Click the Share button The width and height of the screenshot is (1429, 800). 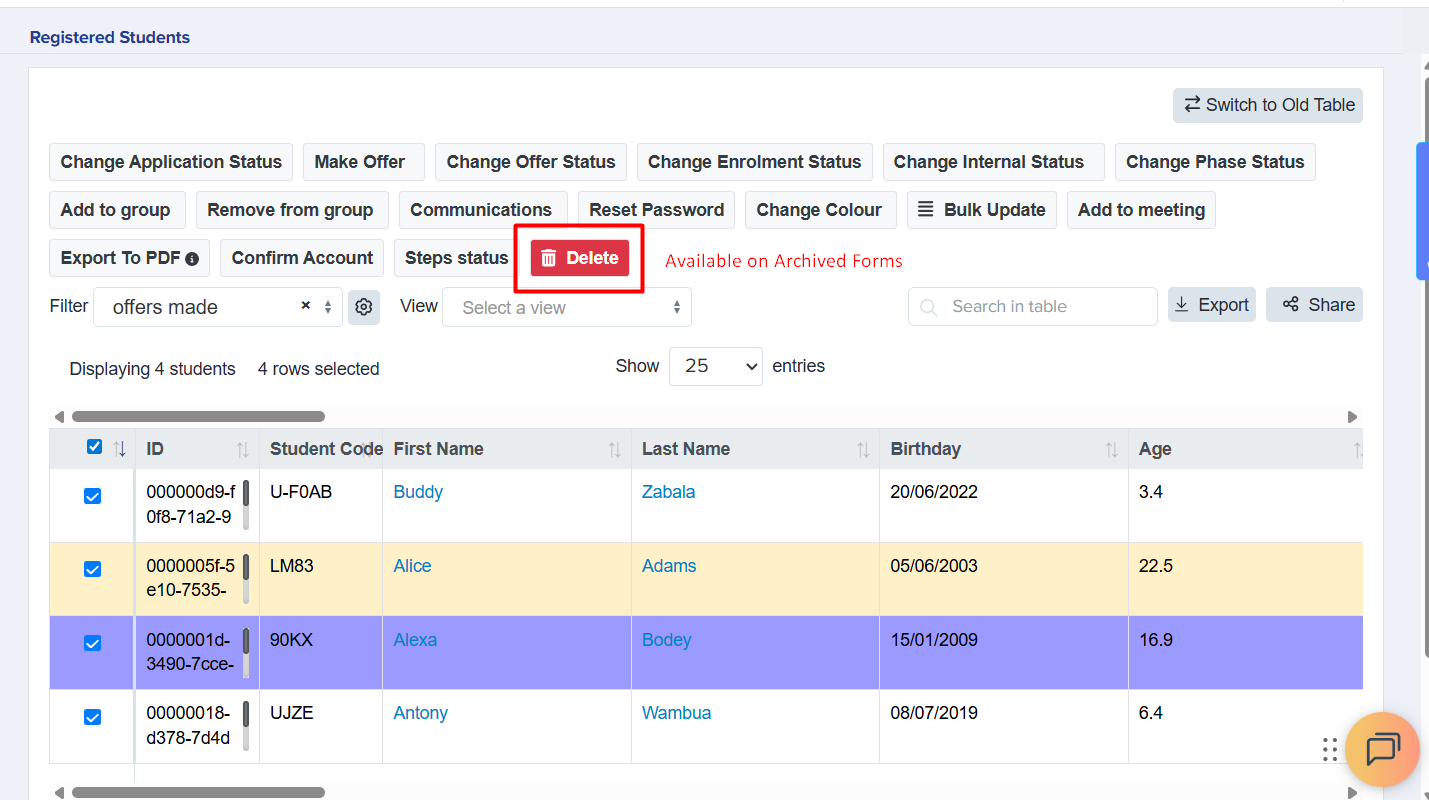pyautogui.click(x=1314, y=305)
